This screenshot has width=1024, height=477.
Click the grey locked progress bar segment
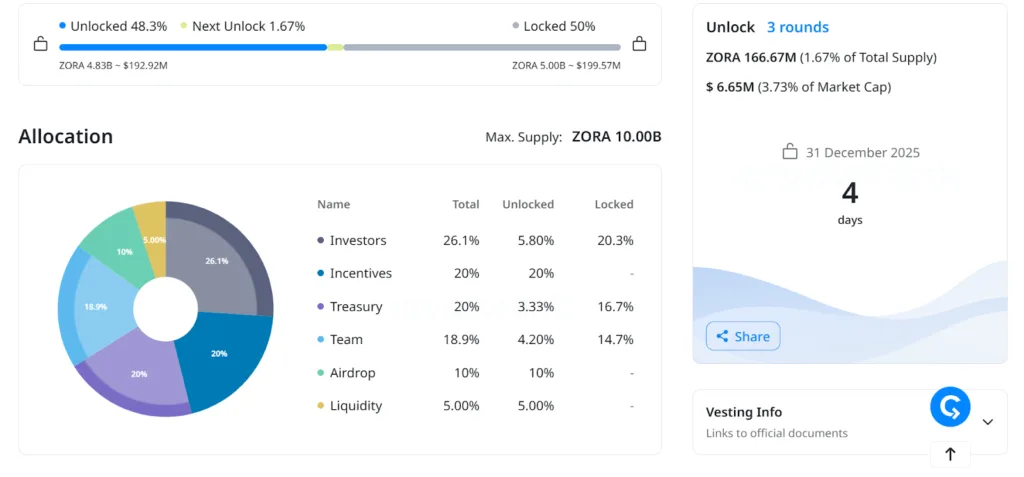point(482,47)
